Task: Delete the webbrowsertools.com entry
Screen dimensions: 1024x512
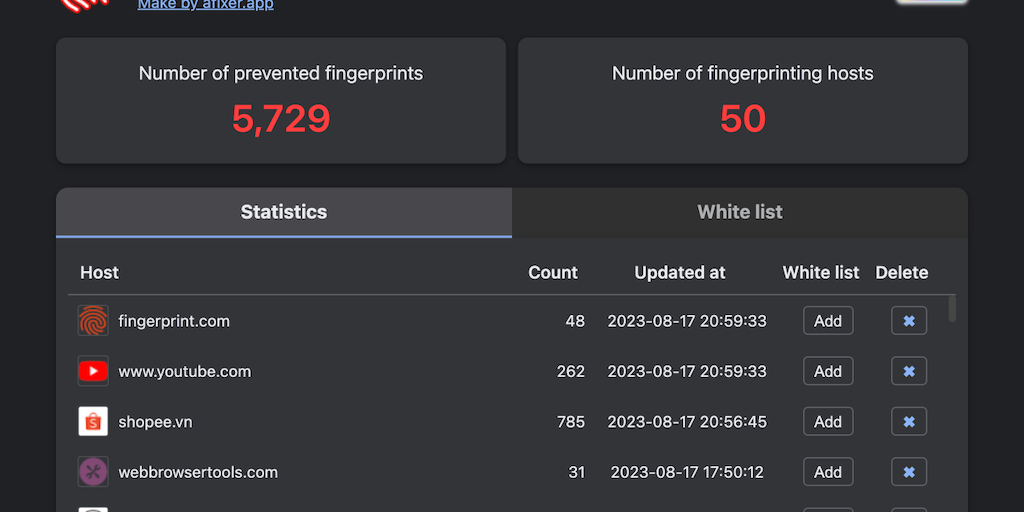Action: (x=909, y=472)
